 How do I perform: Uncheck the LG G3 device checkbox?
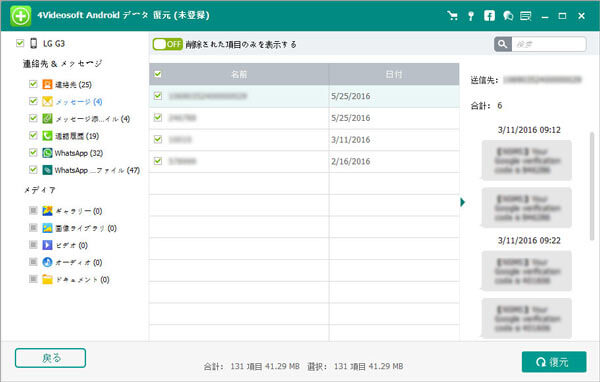[x=20, y=43]
